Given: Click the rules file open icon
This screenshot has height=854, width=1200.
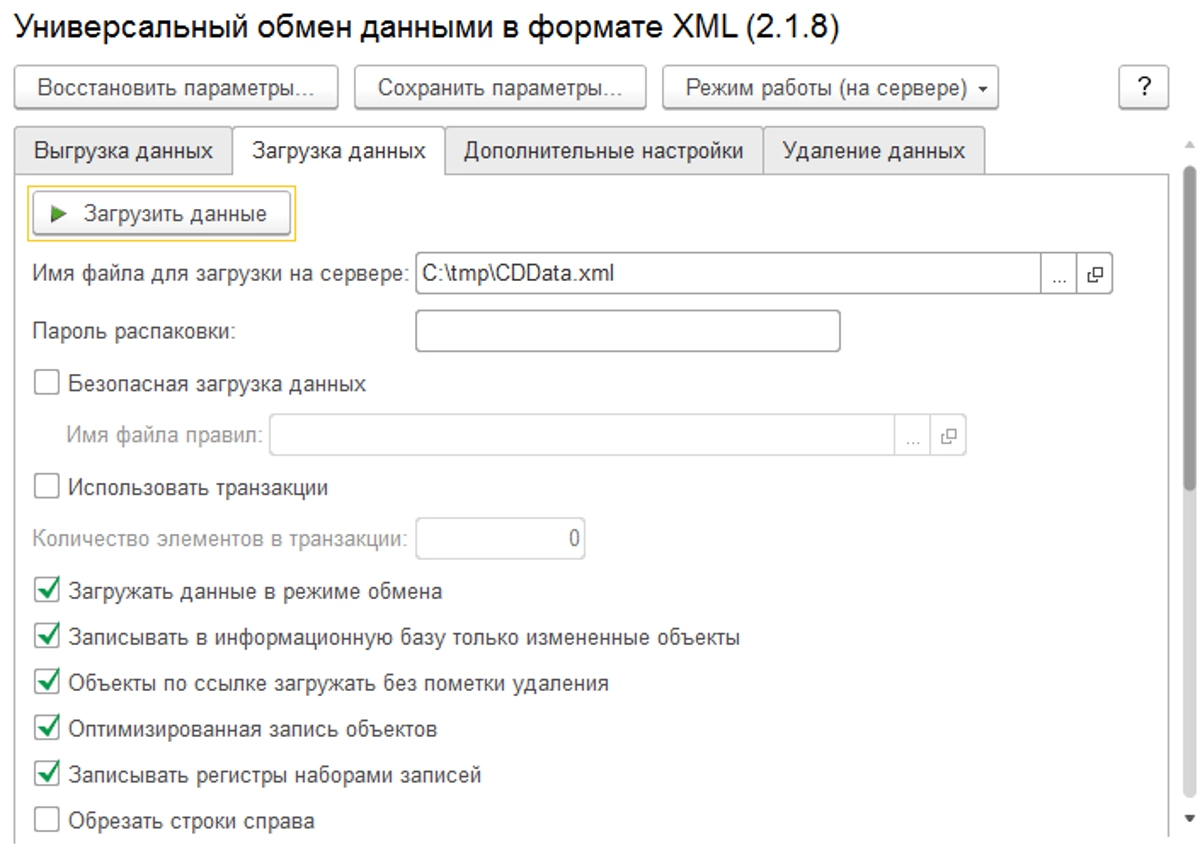Looking at the screenshot, I should (x=948, y=436).
